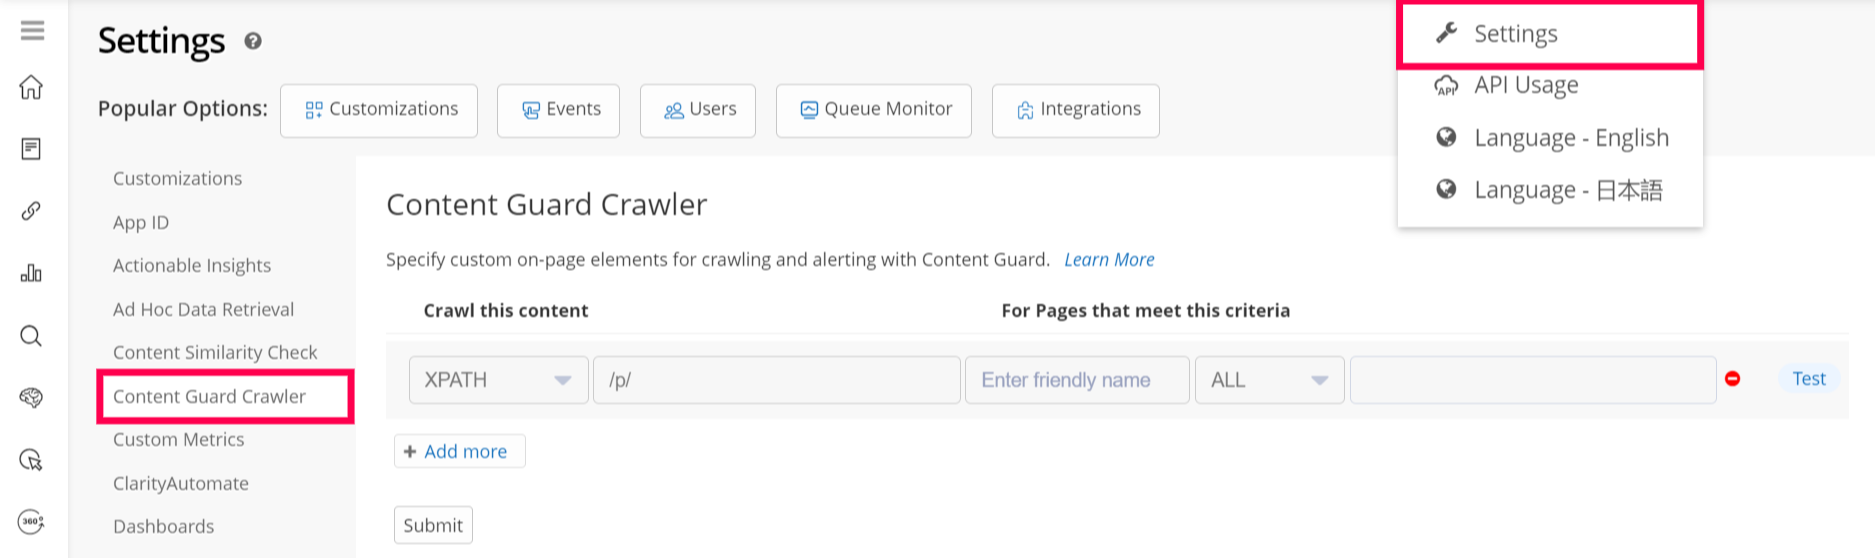Click the help question mark beside Settings
This screenshot has height=558, width=1875.
253,41
